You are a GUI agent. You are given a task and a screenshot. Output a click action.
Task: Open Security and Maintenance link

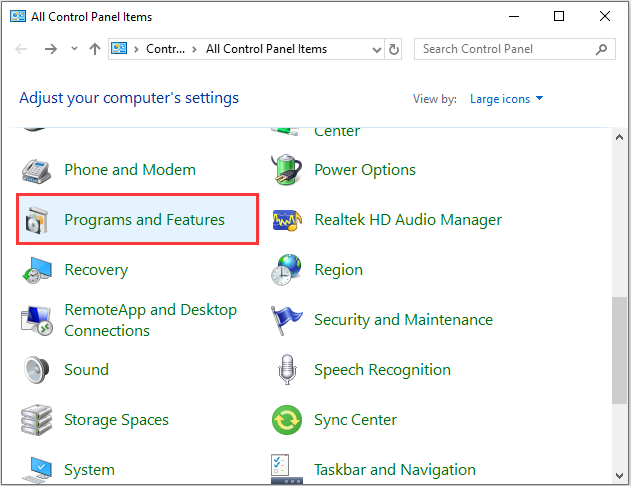pos(403,320)
